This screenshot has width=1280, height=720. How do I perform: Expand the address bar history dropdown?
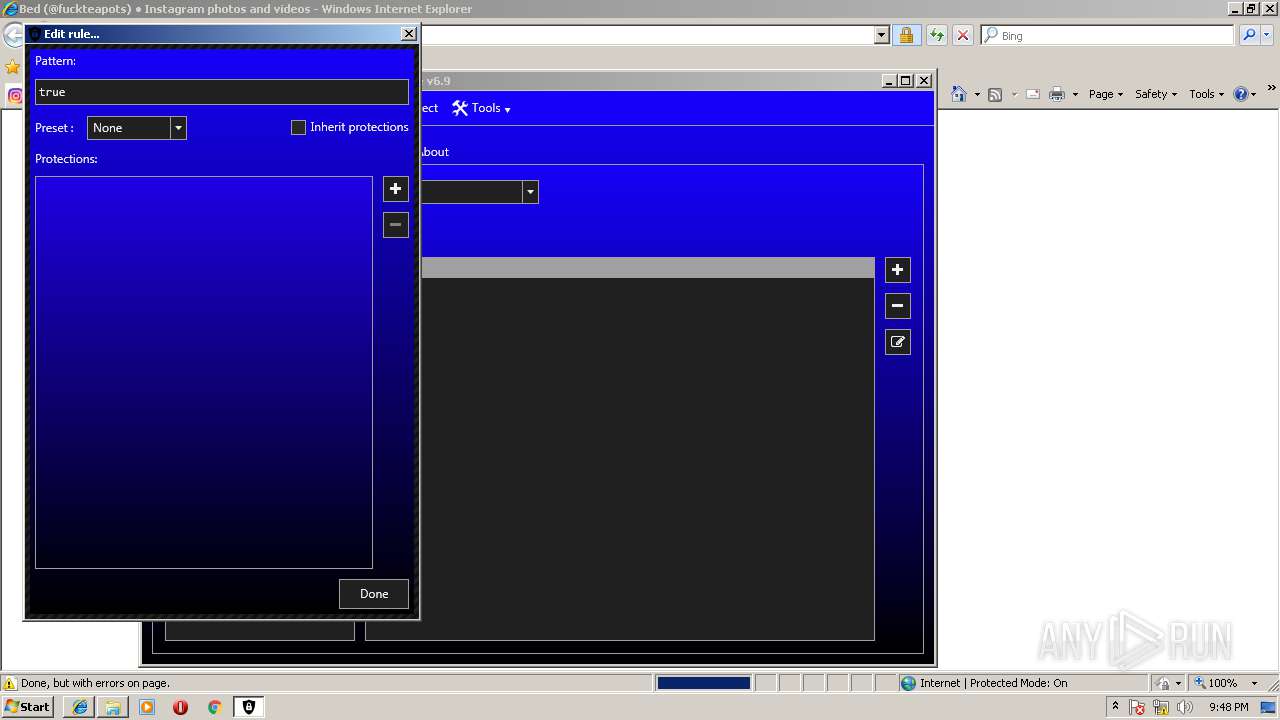coord(881,35)
